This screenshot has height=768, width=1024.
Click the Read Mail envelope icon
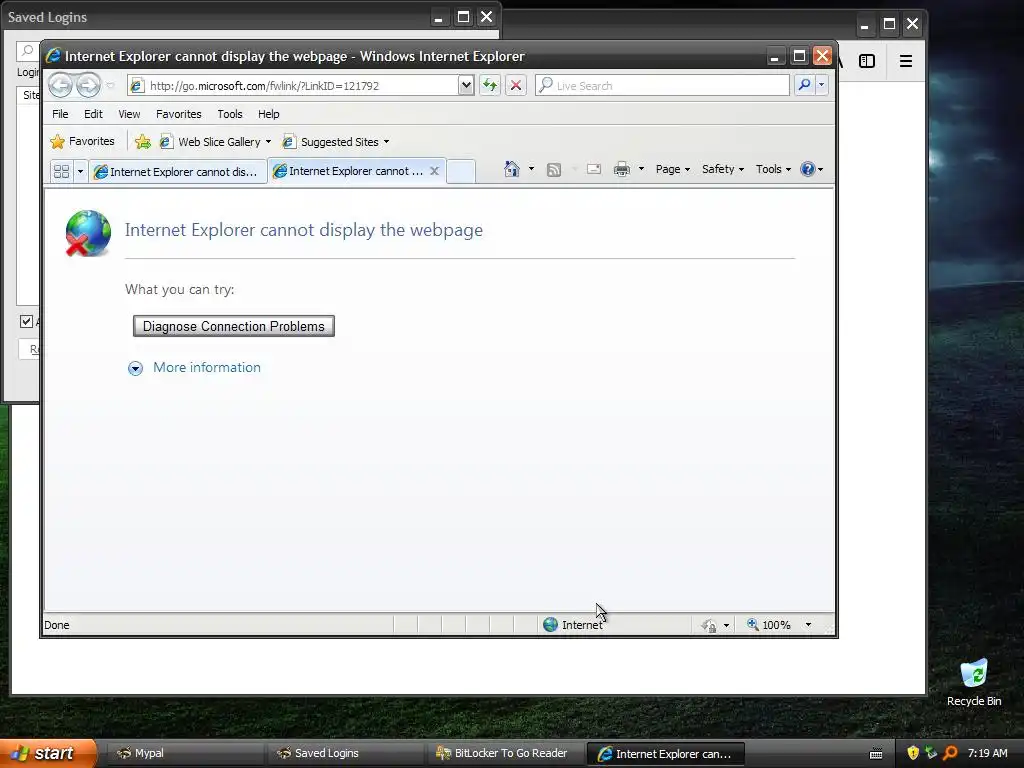[x=594, y=169]
